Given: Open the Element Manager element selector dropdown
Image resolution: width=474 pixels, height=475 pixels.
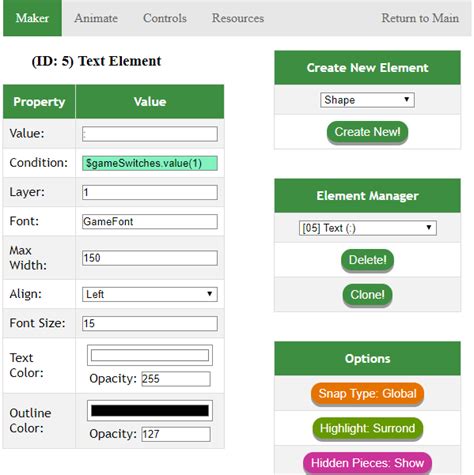Looking at the screenshot, I should point(367,228).
